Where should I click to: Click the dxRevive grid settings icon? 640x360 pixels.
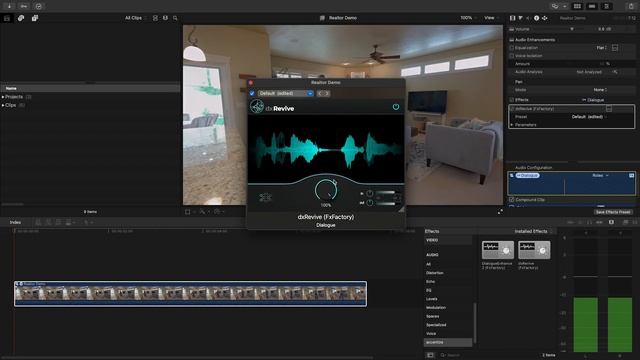[x=265, y=198]
